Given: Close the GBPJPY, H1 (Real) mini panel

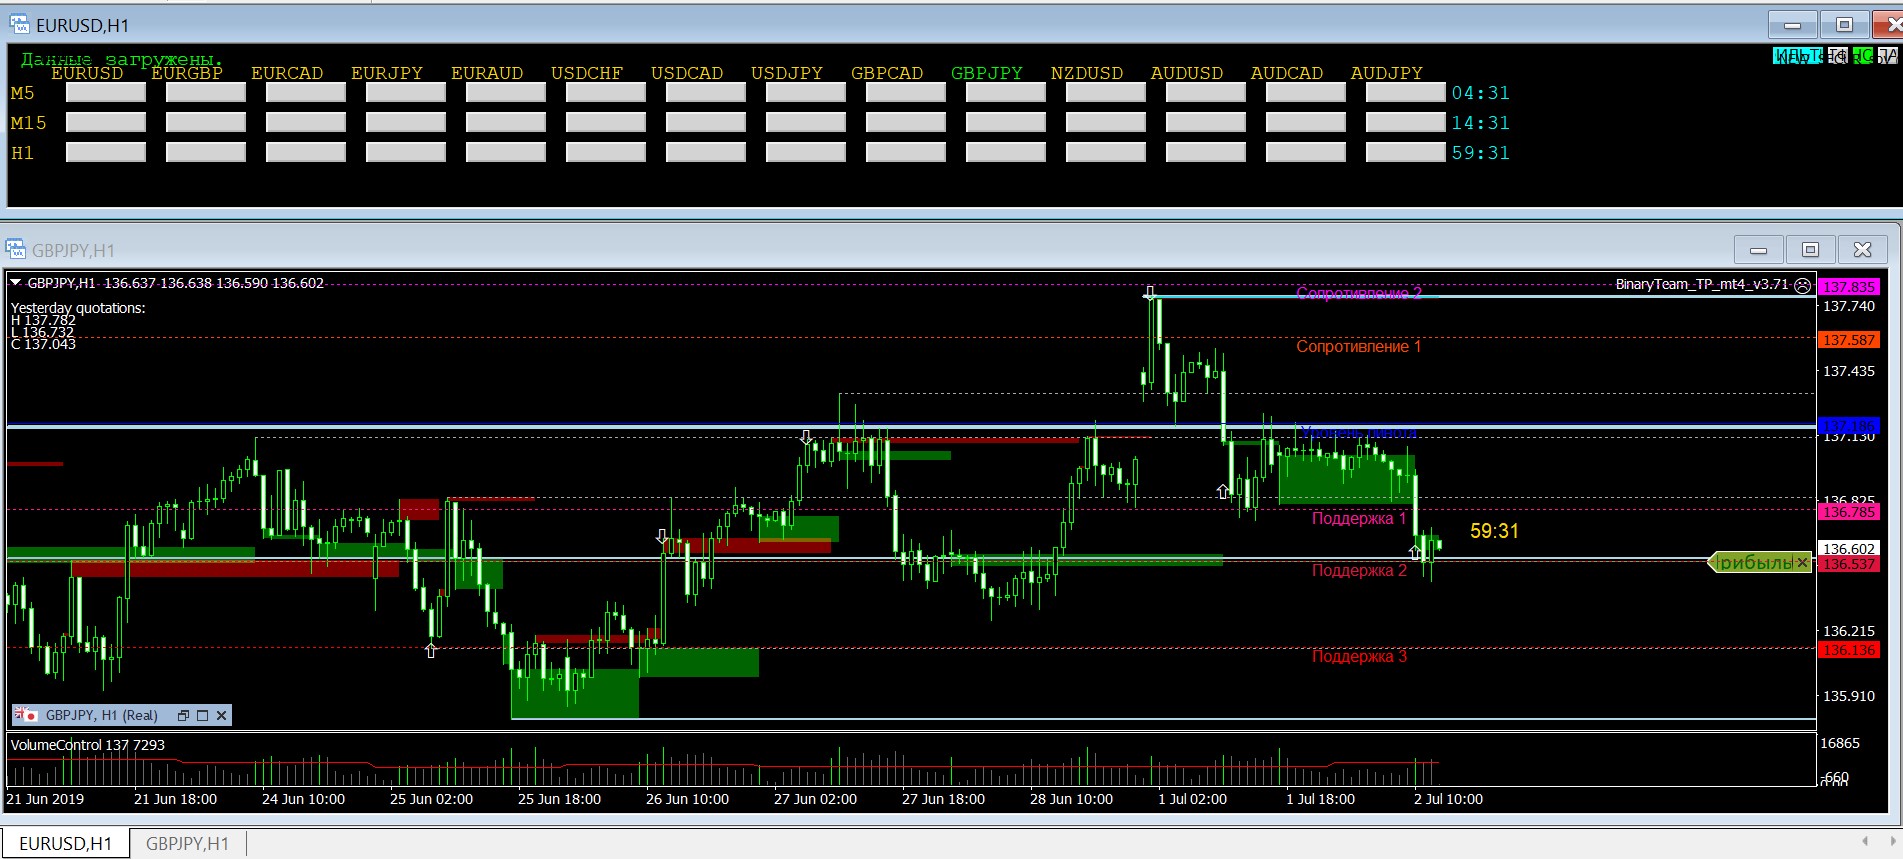Looking at the screenshot, I should (x=222, y=715).
